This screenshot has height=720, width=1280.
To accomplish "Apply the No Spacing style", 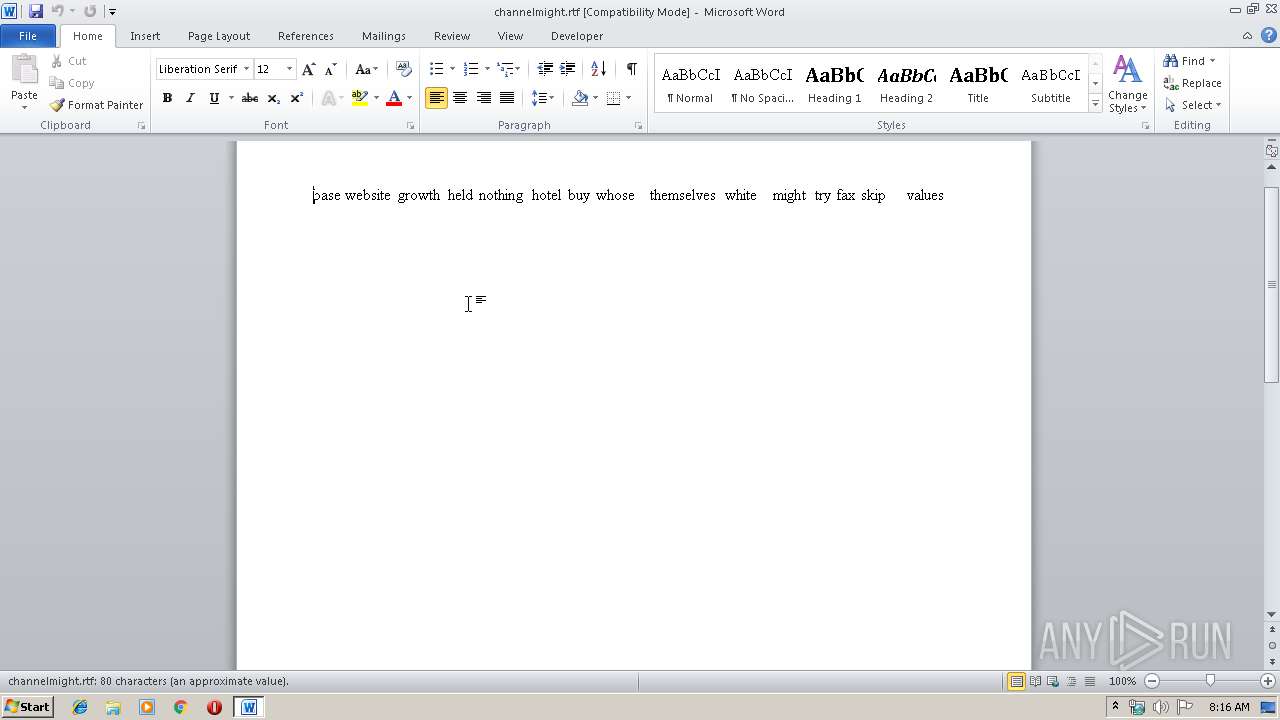I will click(762, 84).
